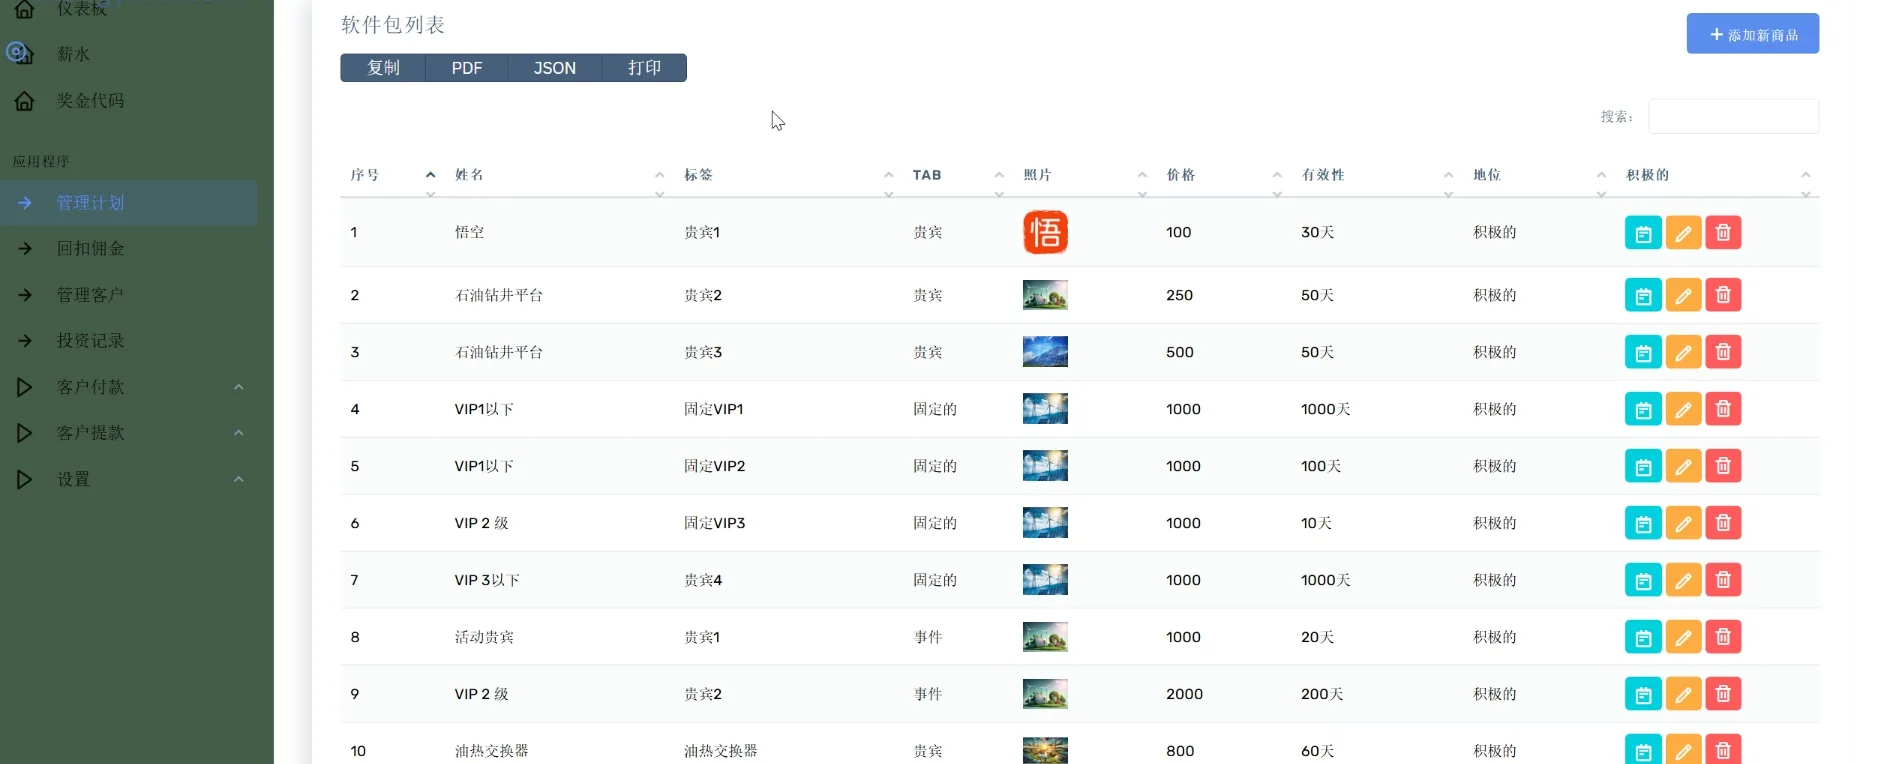This screenshot has height=764, width=1879.
Task: Sort the table by 价格 column header
Action: [1180, 175]
